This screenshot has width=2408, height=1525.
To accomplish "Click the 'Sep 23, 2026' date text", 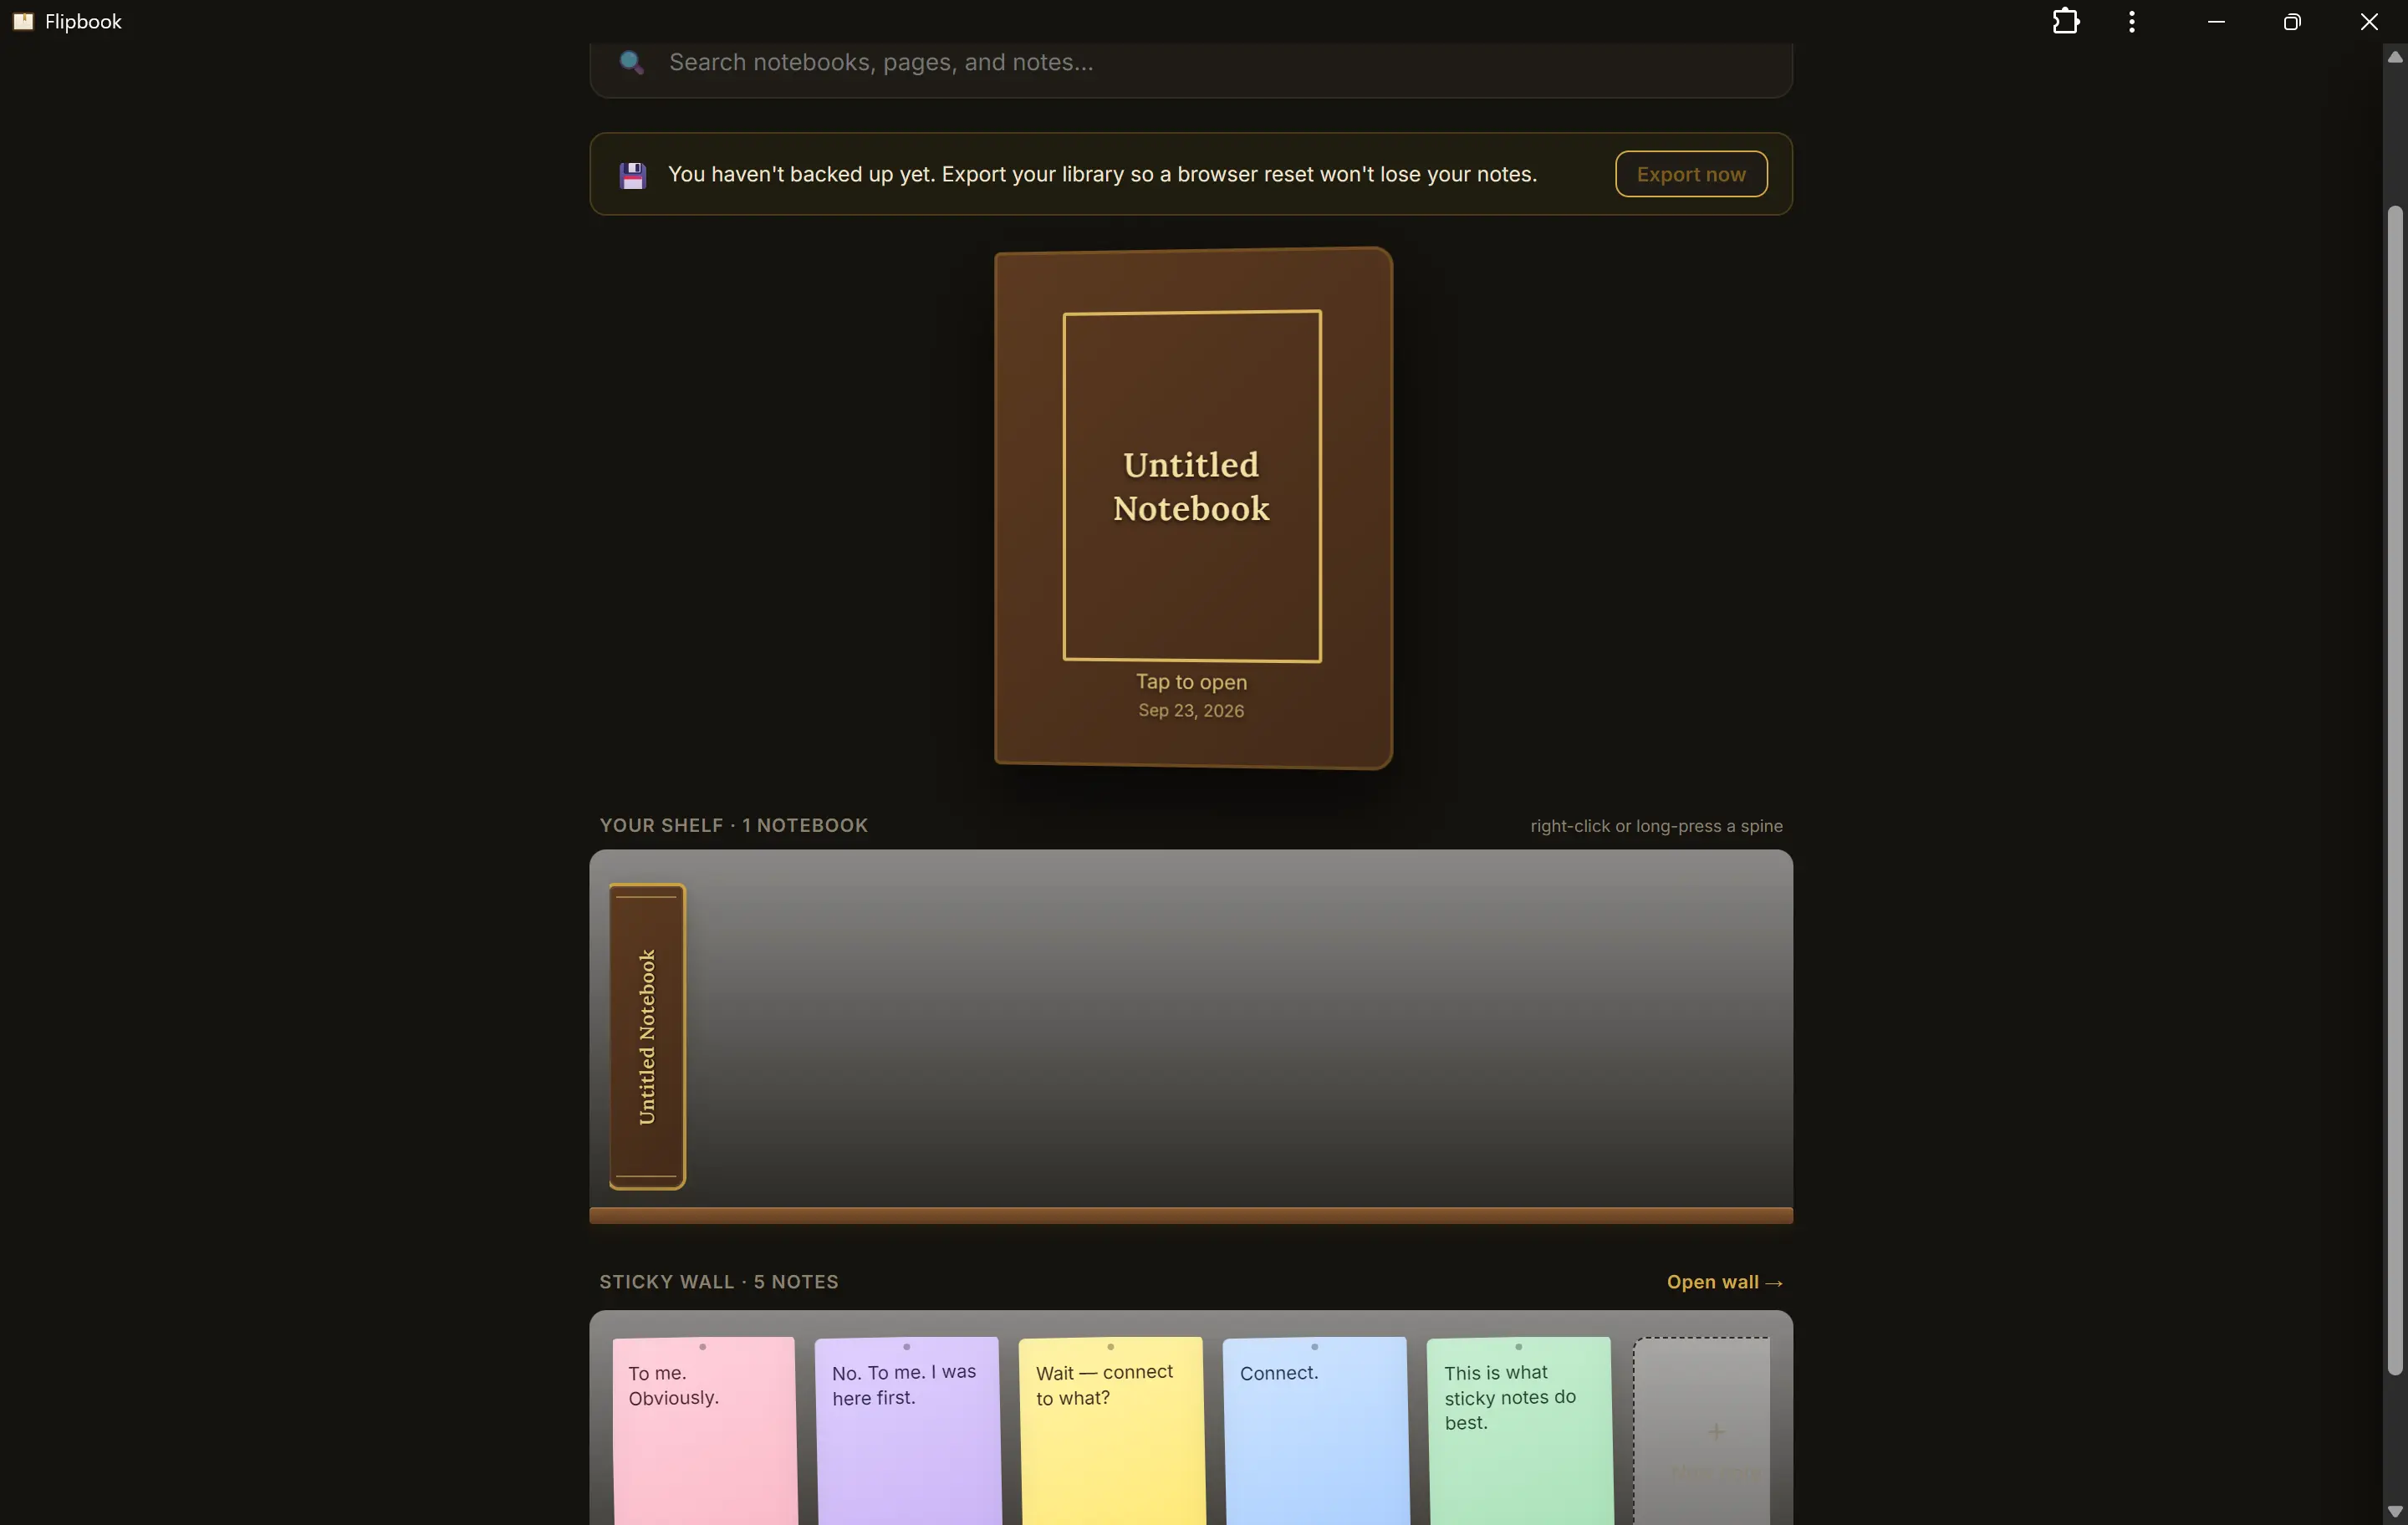I will pos(1191,711).
